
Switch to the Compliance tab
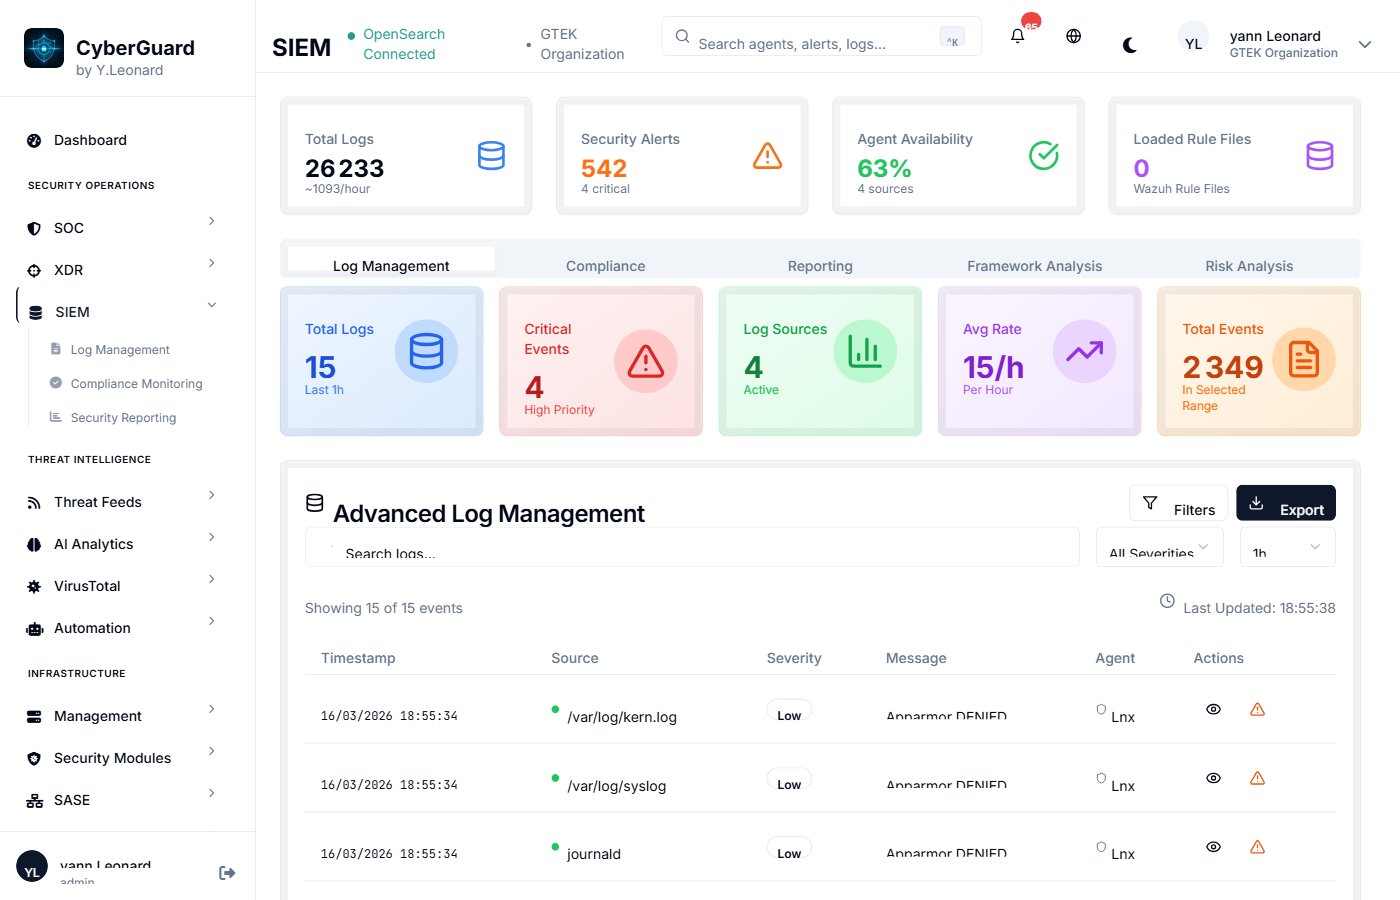coord(605,266)
